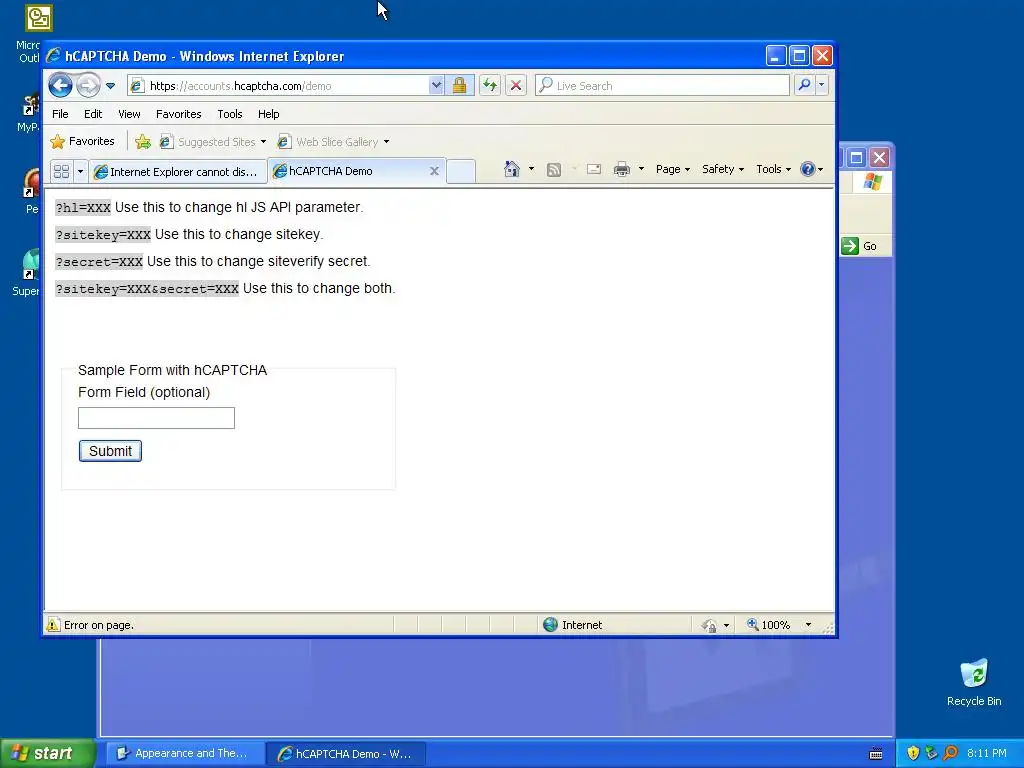Switch to Appearance and Themes taskbar item

[x=185, y=753]
